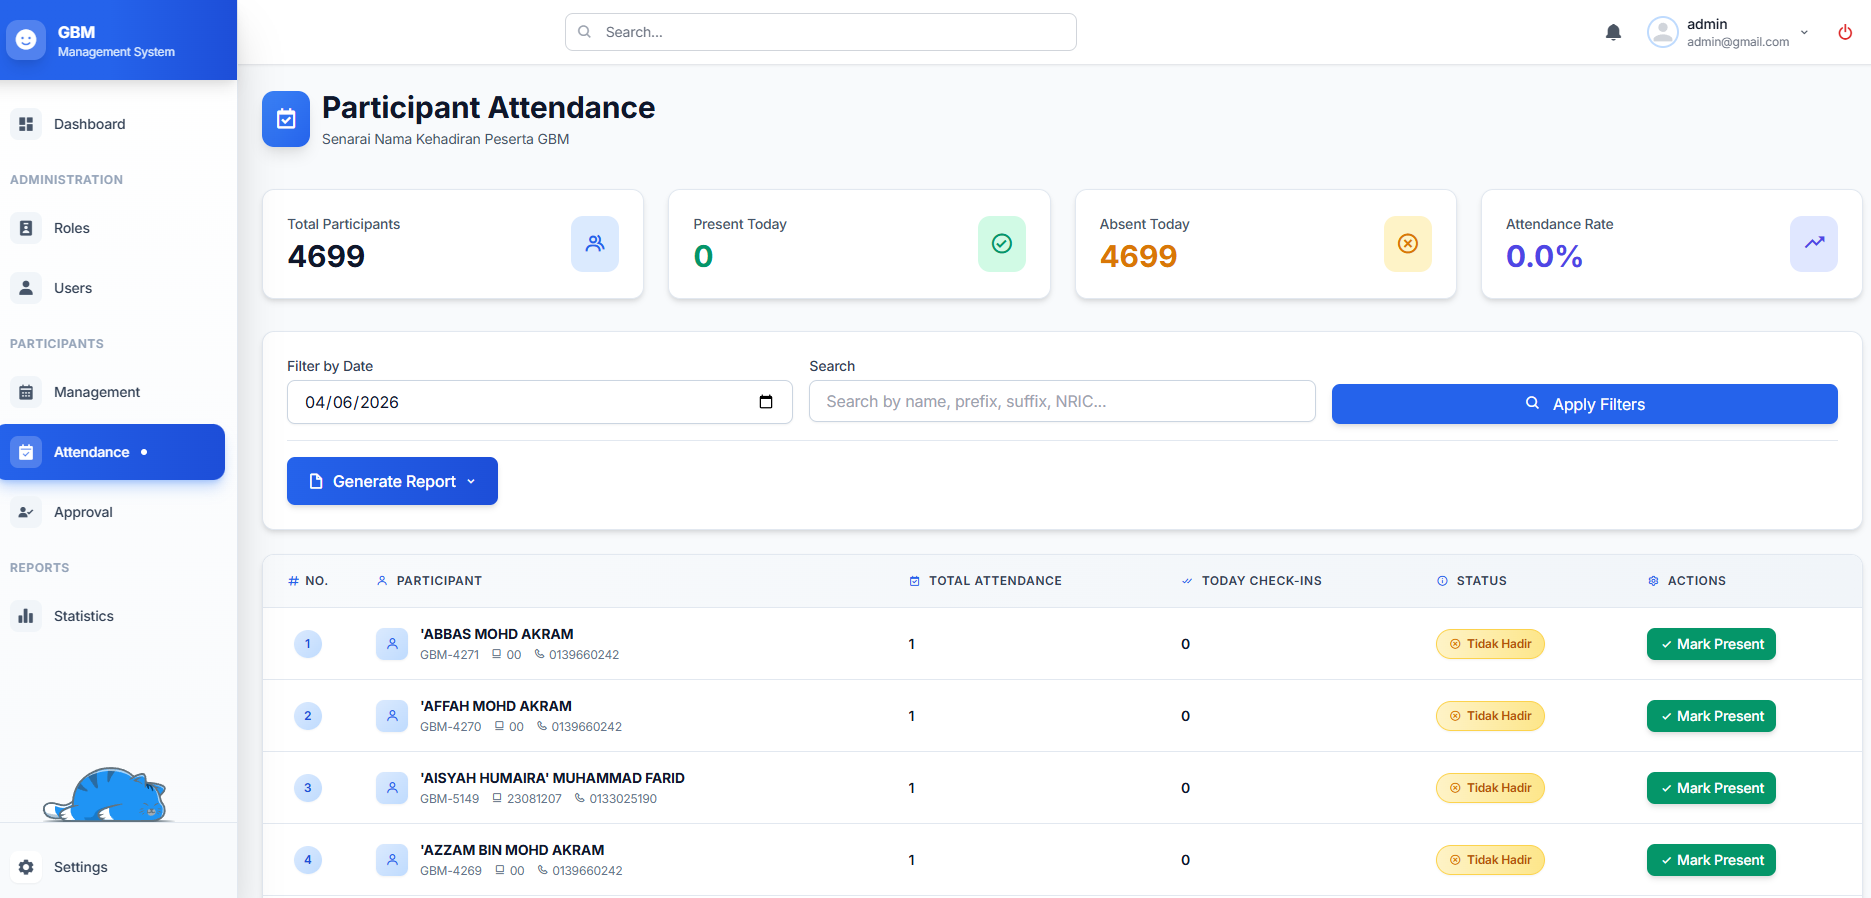The height and width of the screenshot is (898, 1871).
Task: Click avatar icon for 'AISYAH HUMAIRA' MUHAMMAD FARID
Action: click(x=392, y=788)
